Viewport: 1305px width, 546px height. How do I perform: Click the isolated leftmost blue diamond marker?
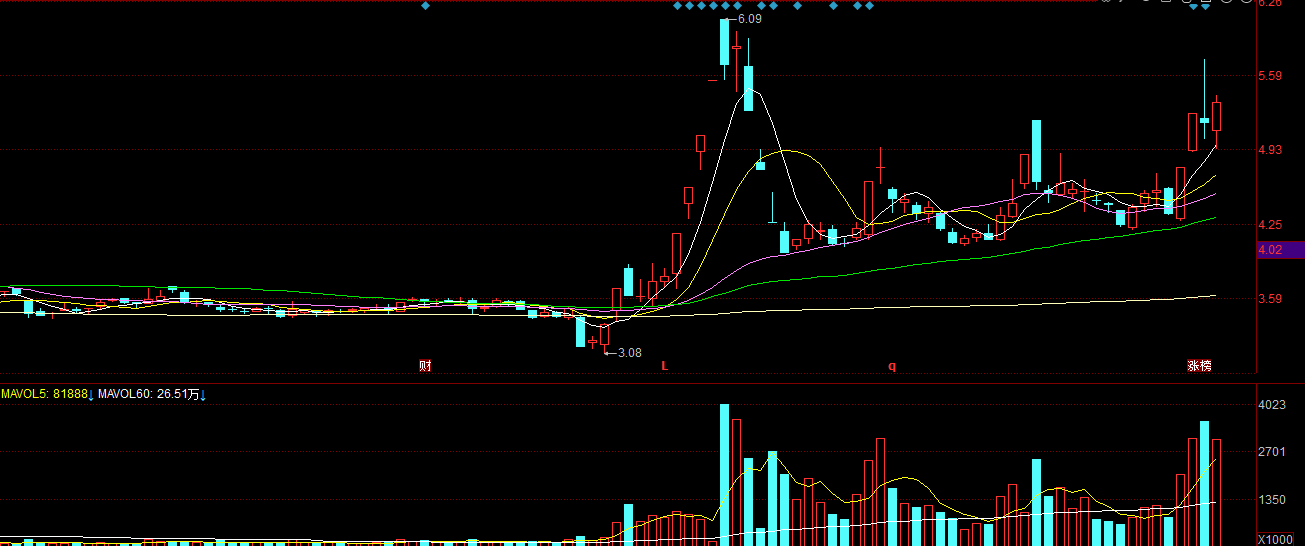pos(425,6)
